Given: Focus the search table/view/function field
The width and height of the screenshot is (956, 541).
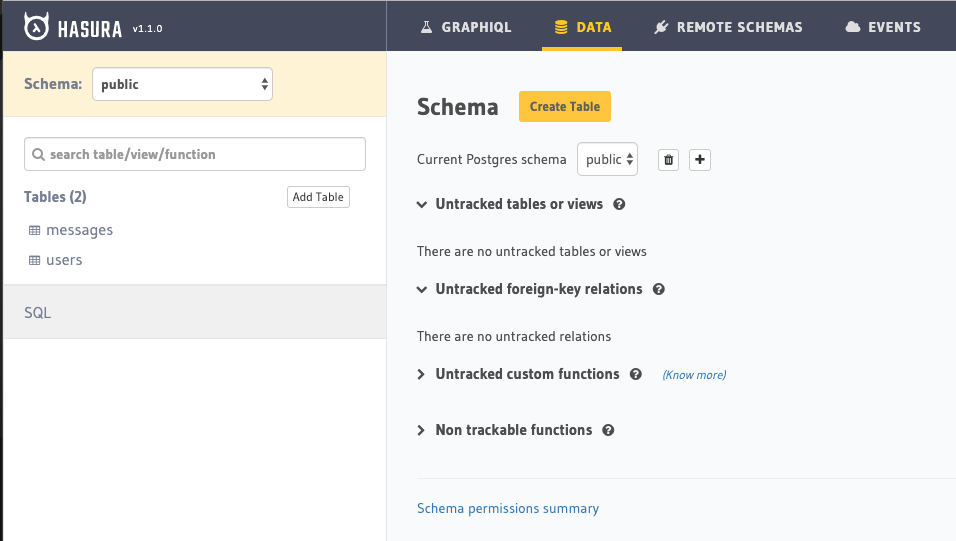Looking at the screenshot, I should point(195,154).
